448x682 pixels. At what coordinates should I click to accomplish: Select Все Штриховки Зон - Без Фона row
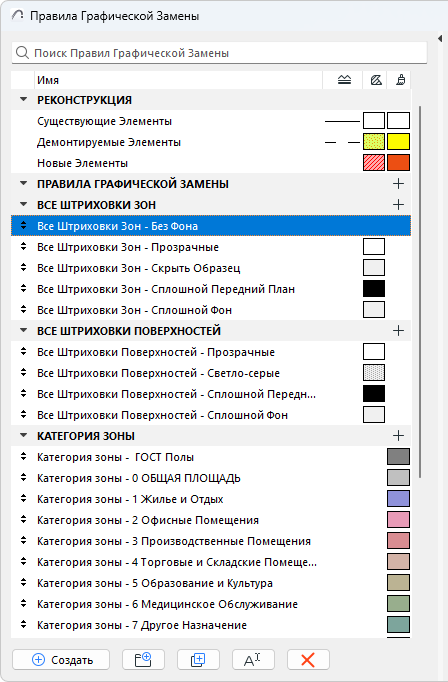pos(211,226)
